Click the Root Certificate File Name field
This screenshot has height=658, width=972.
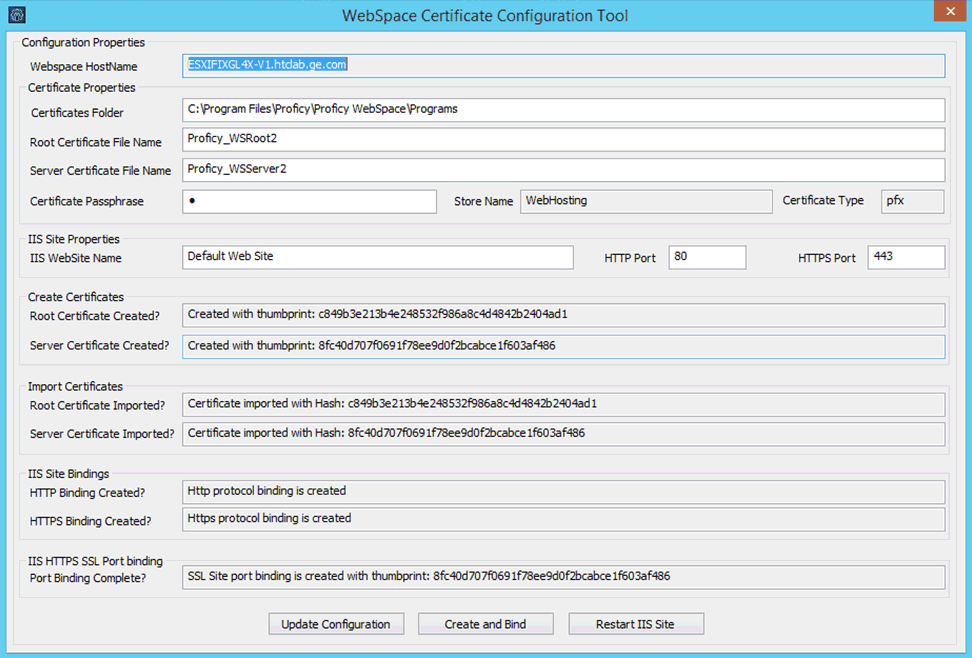pyautogui.click(x=563, y=140)
